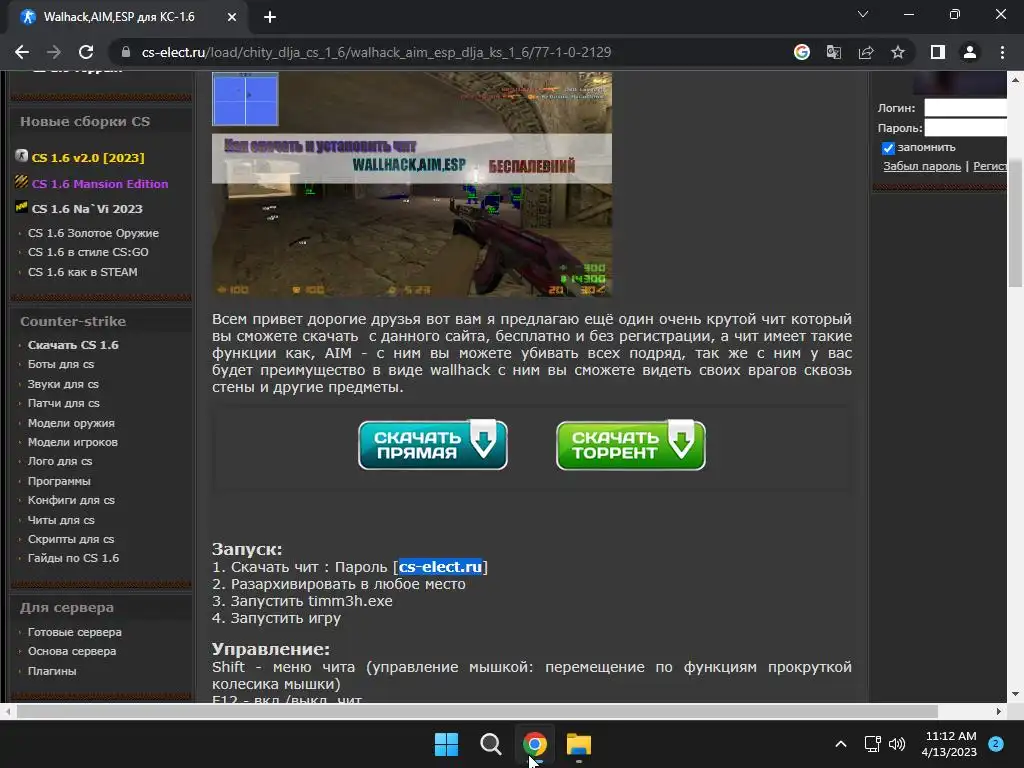Viewport: 1024px width, 768px height.
Task: Open the Google icon in address bar
Action: [x=802, y=52]
